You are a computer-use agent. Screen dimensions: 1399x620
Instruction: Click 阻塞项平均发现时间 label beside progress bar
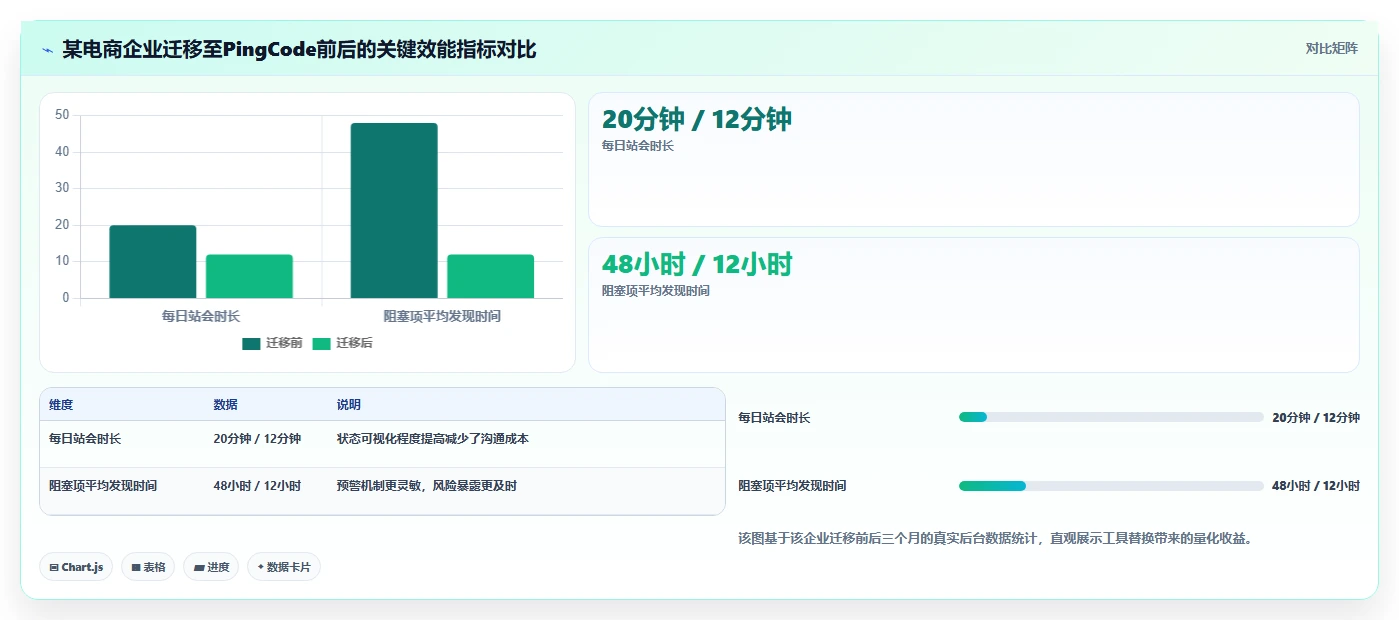point(792,486)
